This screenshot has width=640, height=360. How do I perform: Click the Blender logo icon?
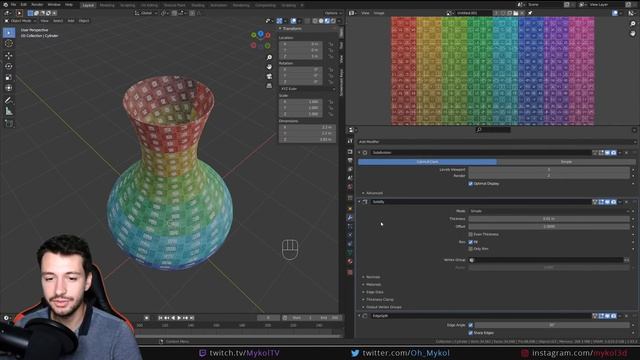[x=5, y=4]
